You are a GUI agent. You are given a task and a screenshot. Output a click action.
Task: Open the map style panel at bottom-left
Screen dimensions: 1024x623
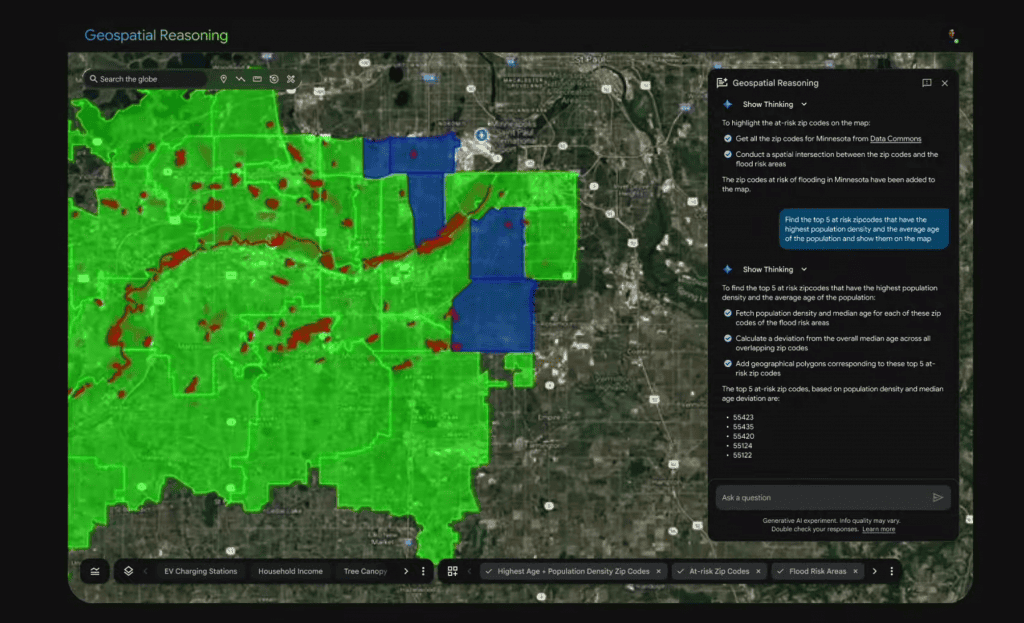point(94,571)
